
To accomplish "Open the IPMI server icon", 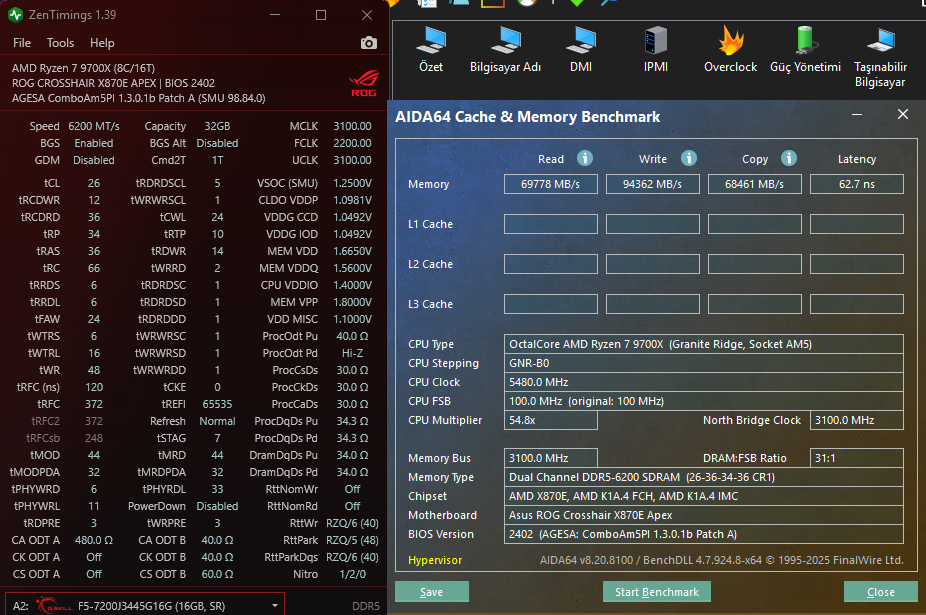I will 656,41.
